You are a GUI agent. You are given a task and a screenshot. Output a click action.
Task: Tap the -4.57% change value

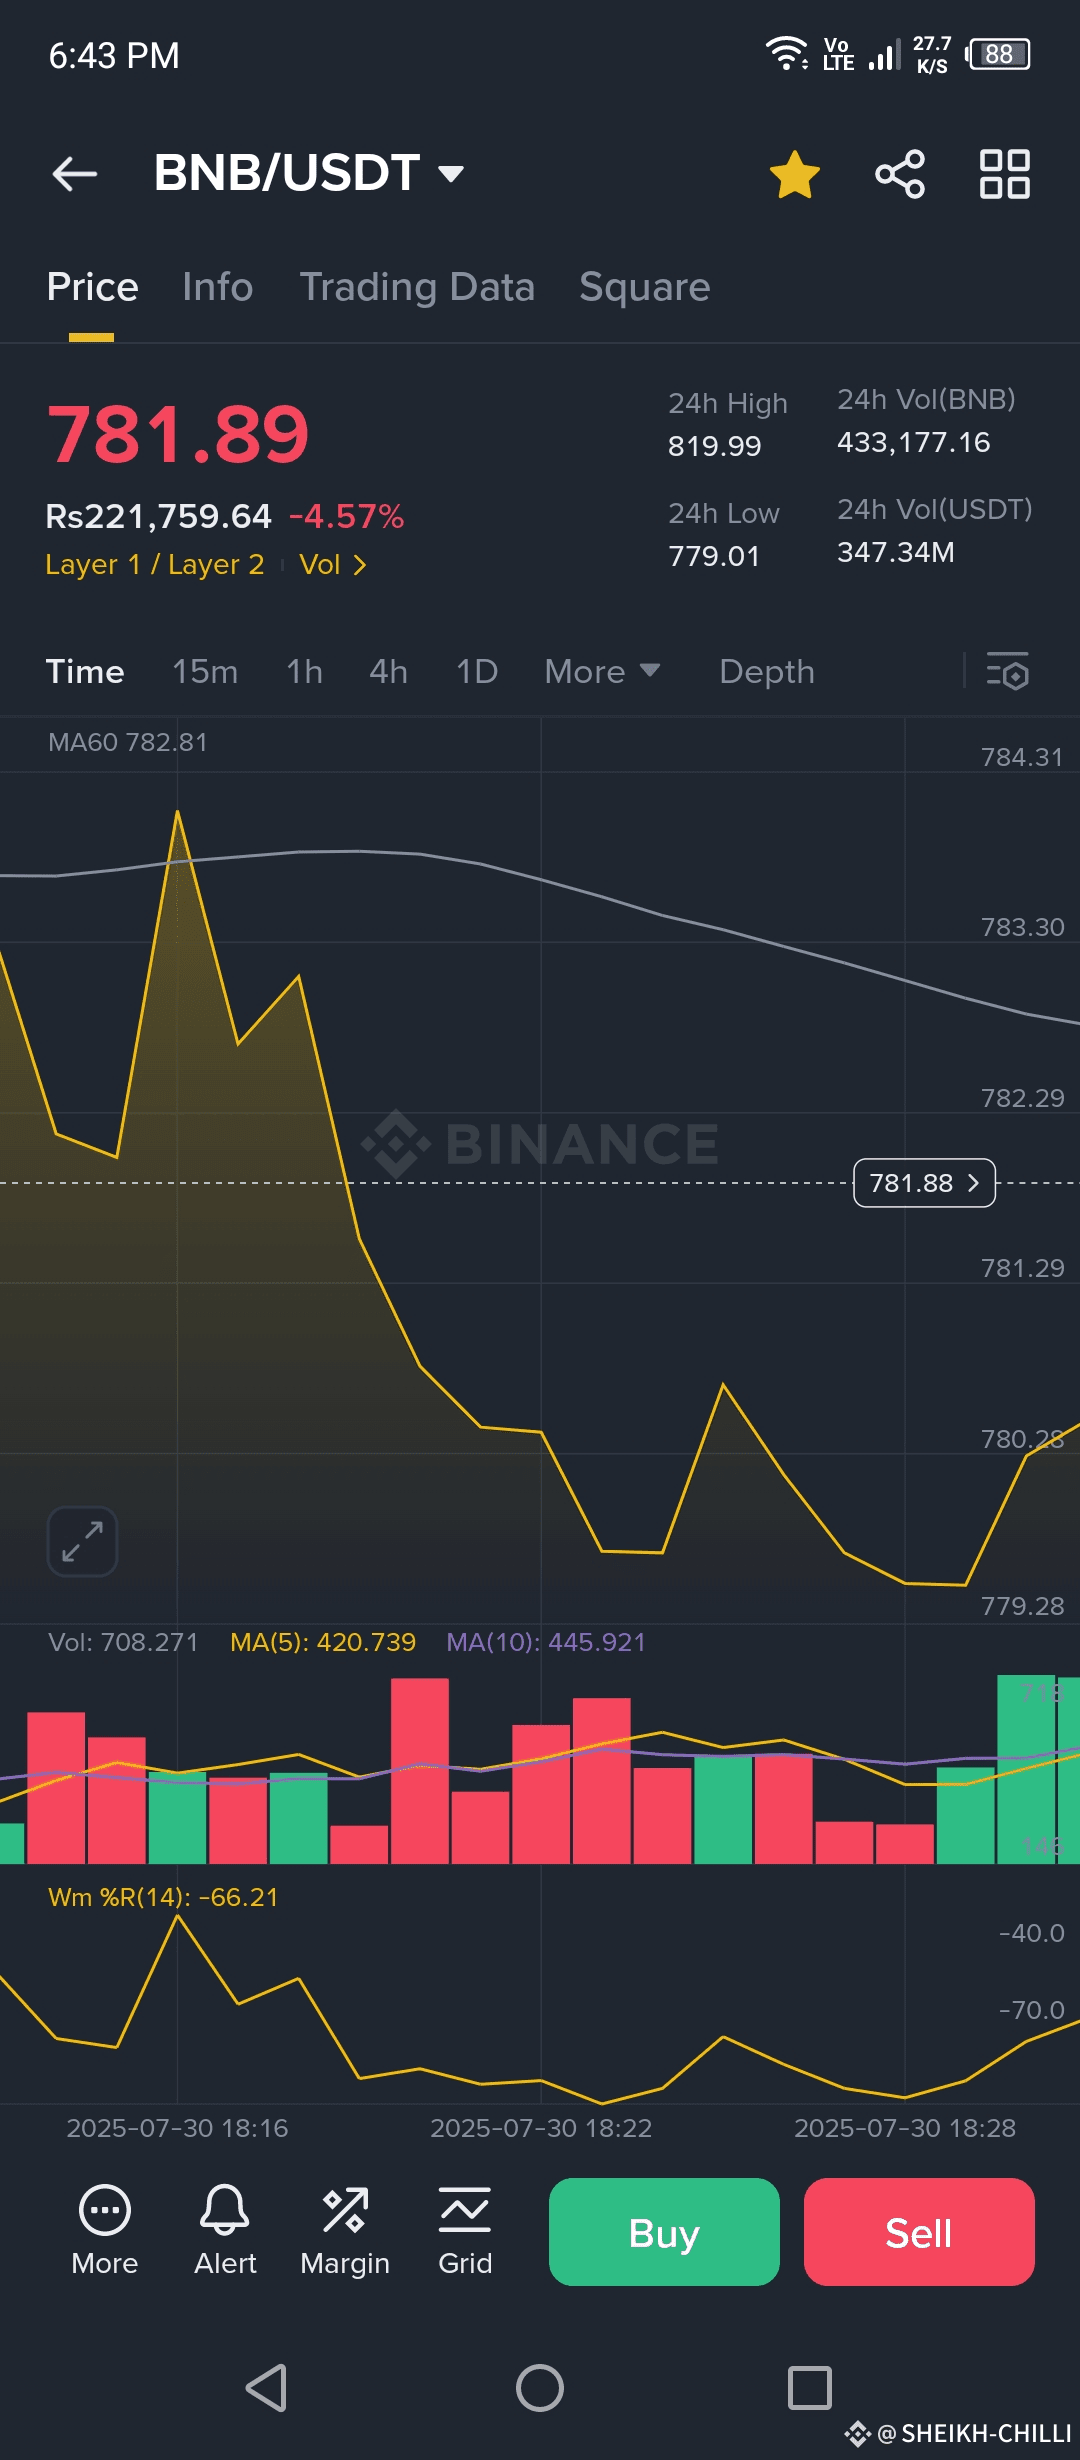point(346,516)
